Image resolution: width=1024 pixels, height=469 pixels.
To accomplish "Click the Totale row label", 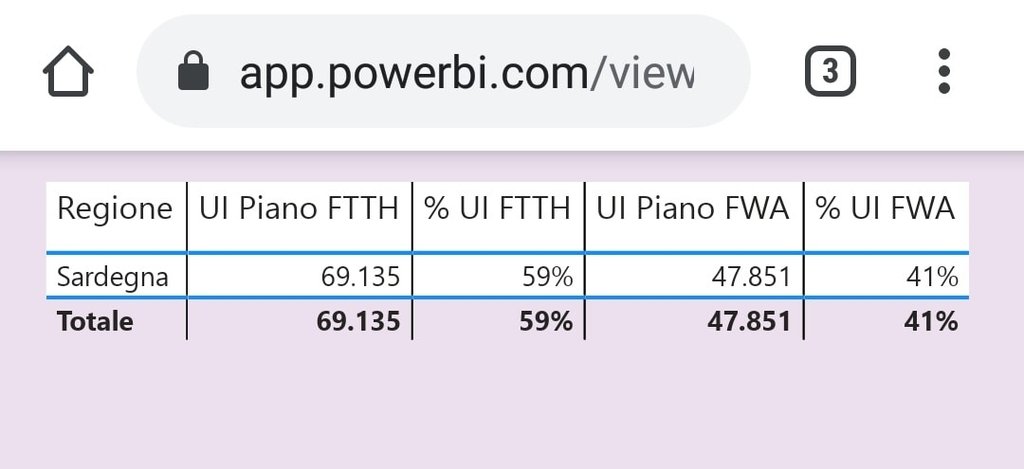I will click(95, 321).
